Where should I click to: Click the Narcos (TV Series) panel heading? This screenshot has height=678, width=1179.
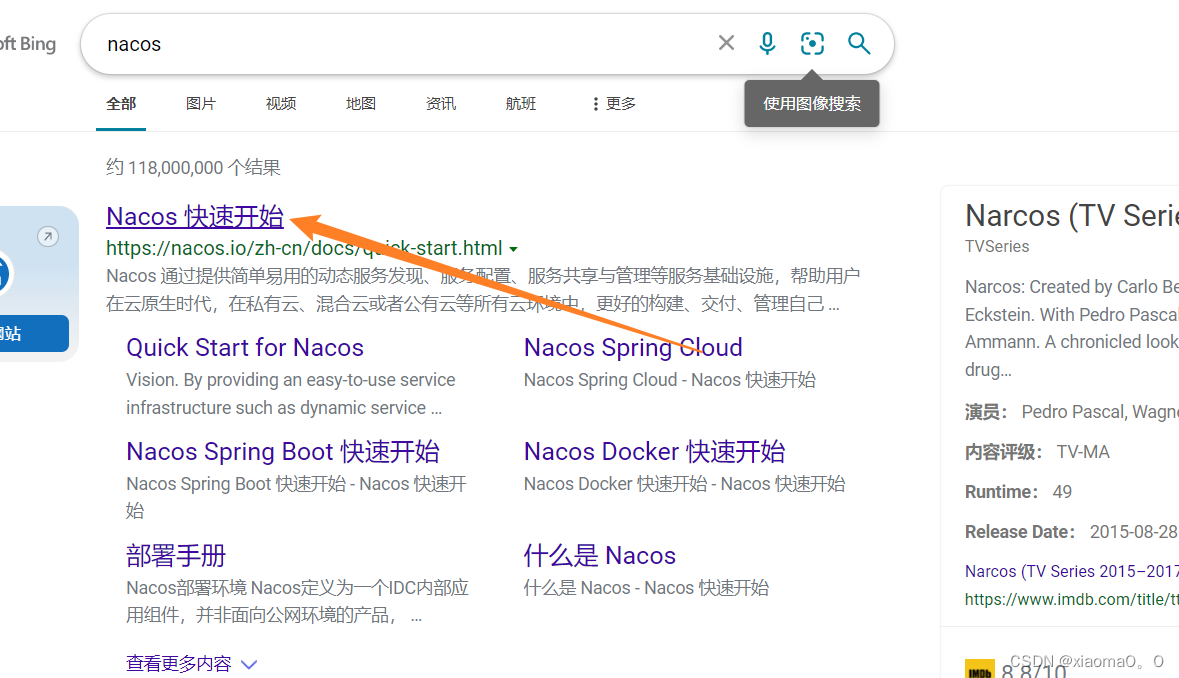pos(1071,216)
